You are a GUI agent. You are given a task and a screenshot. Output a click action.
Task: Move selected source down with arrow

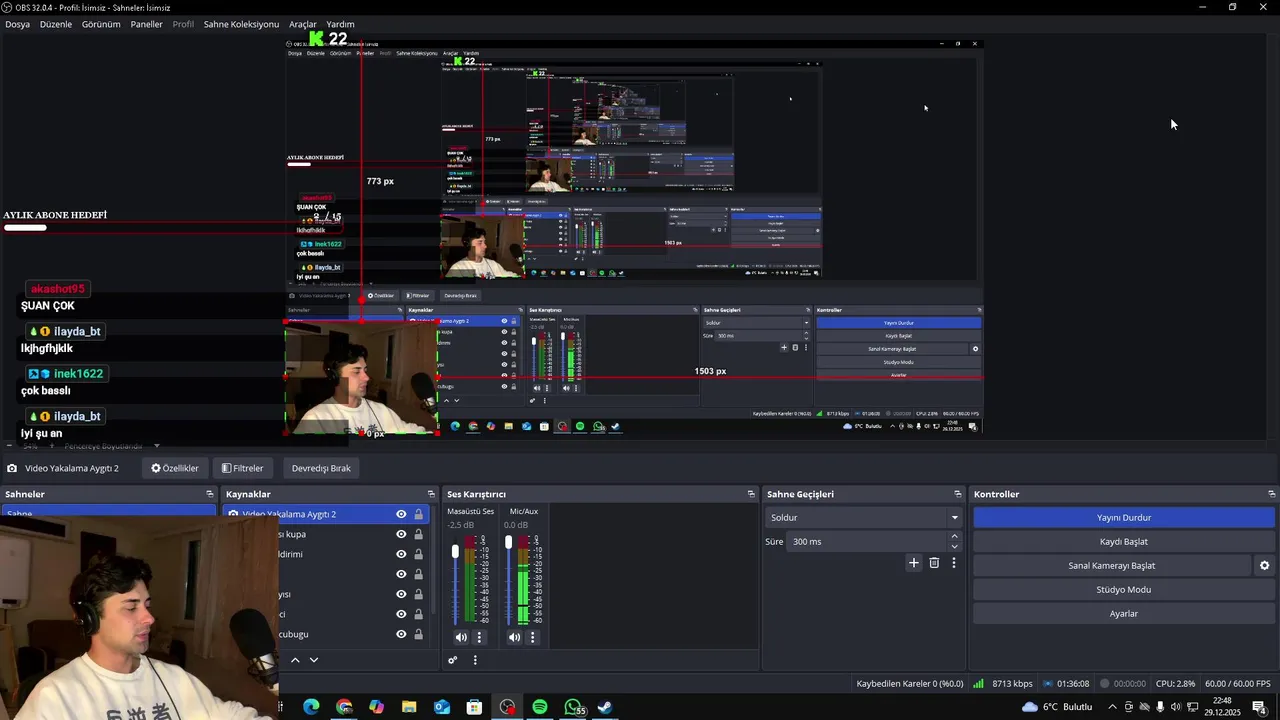tap(314, 660)
